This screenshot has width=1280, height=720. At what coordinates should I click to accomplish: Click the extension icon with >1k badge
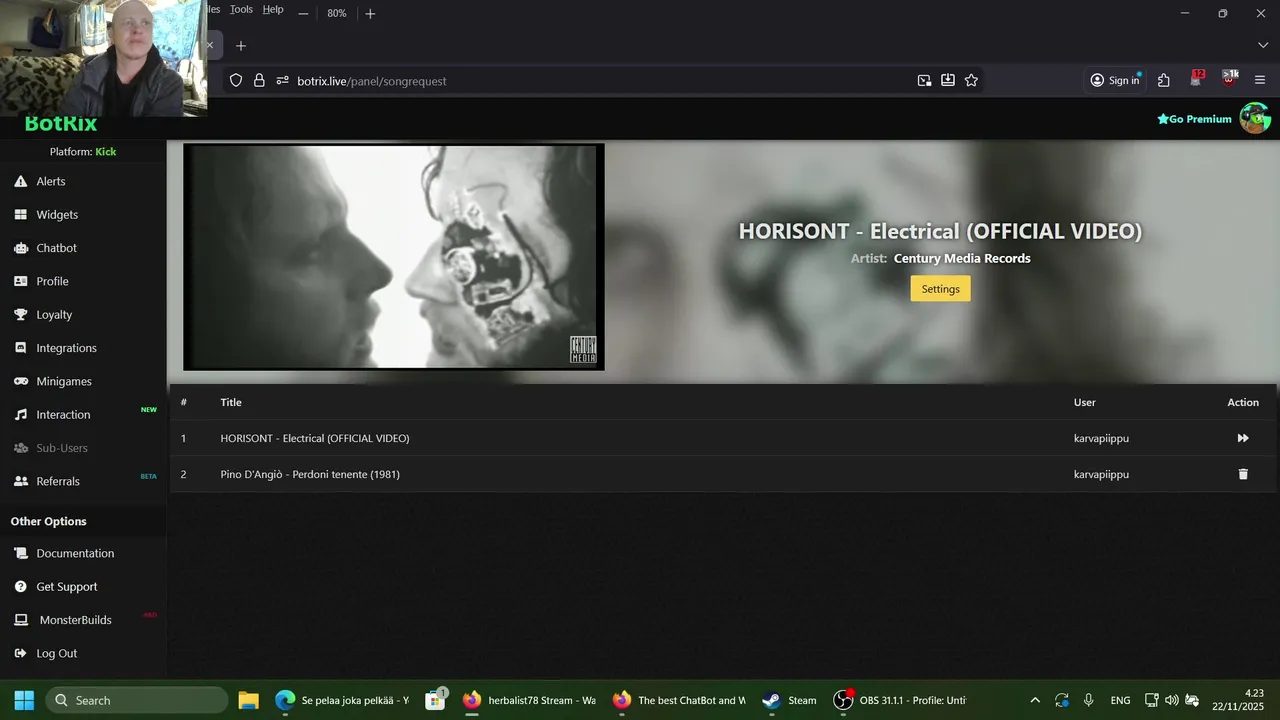pyautogui.click(x=1230, y=79)
